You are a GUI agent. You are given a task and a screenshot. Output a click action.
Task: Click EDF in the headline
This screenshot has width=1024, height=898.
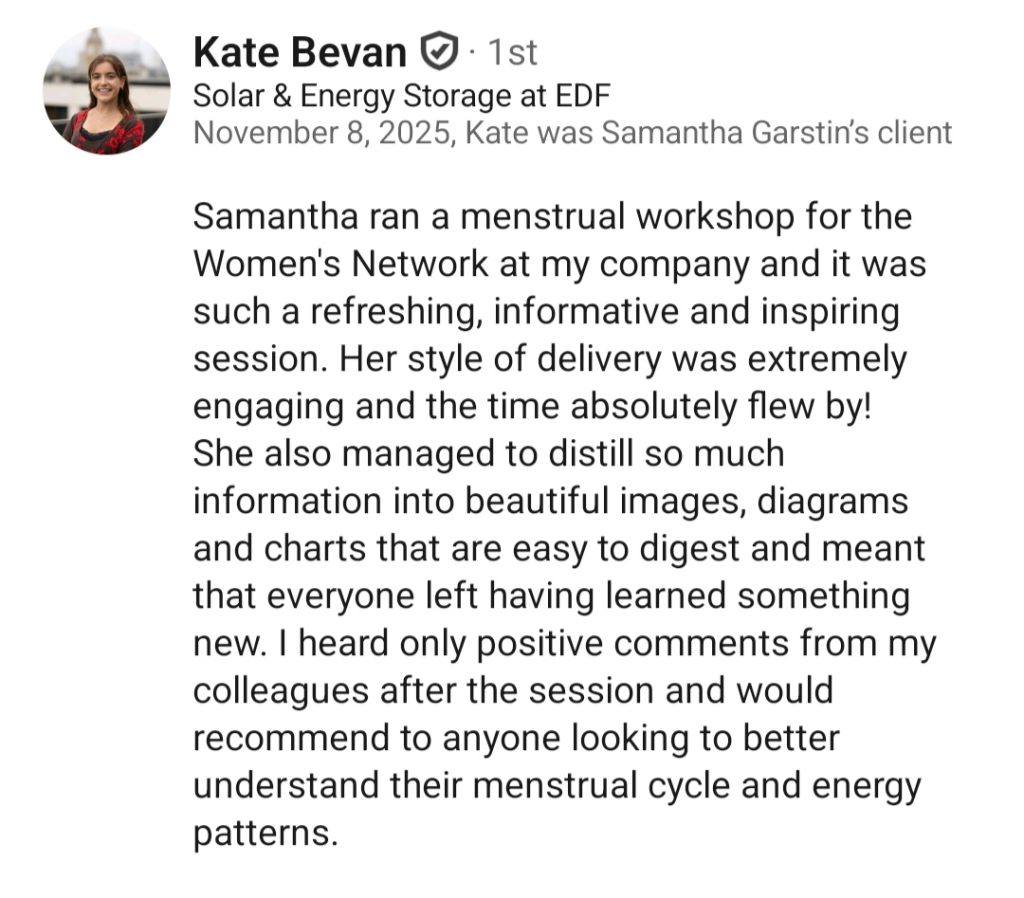pos(587,96)
